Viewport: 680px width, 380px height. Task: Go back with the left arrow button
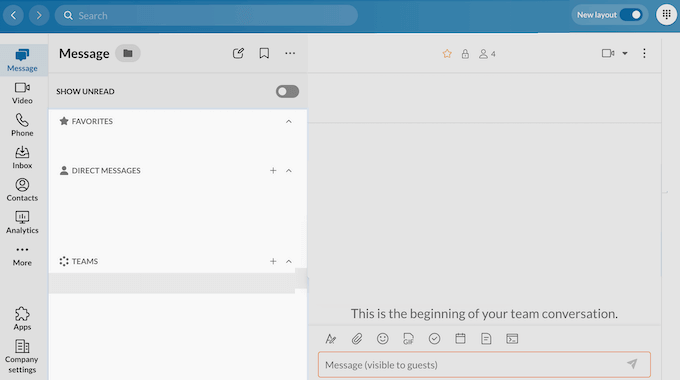[13, 16]
